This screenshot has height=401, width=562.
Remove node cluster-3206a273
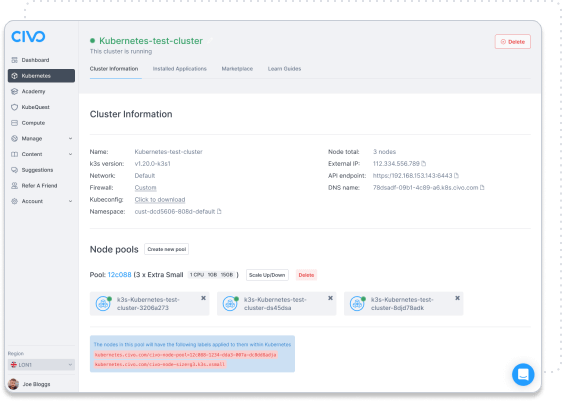click(203, 298)
